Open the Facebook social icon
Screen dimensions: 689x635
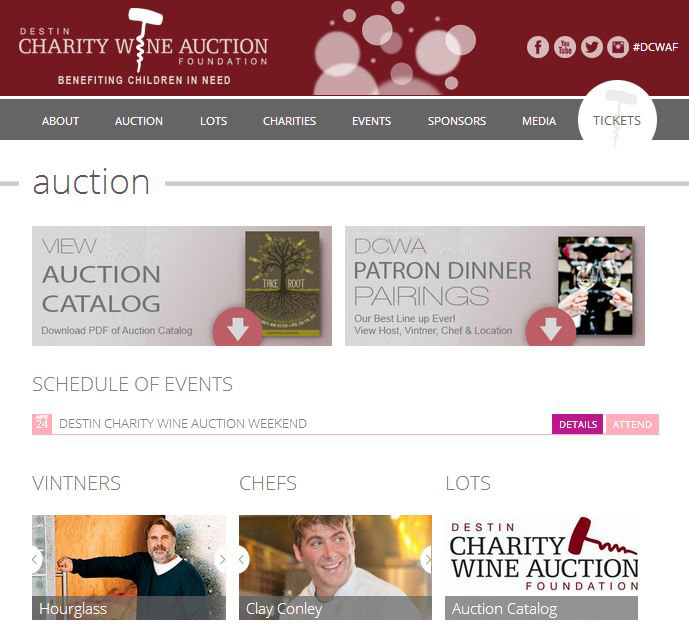tap(538, 47)
